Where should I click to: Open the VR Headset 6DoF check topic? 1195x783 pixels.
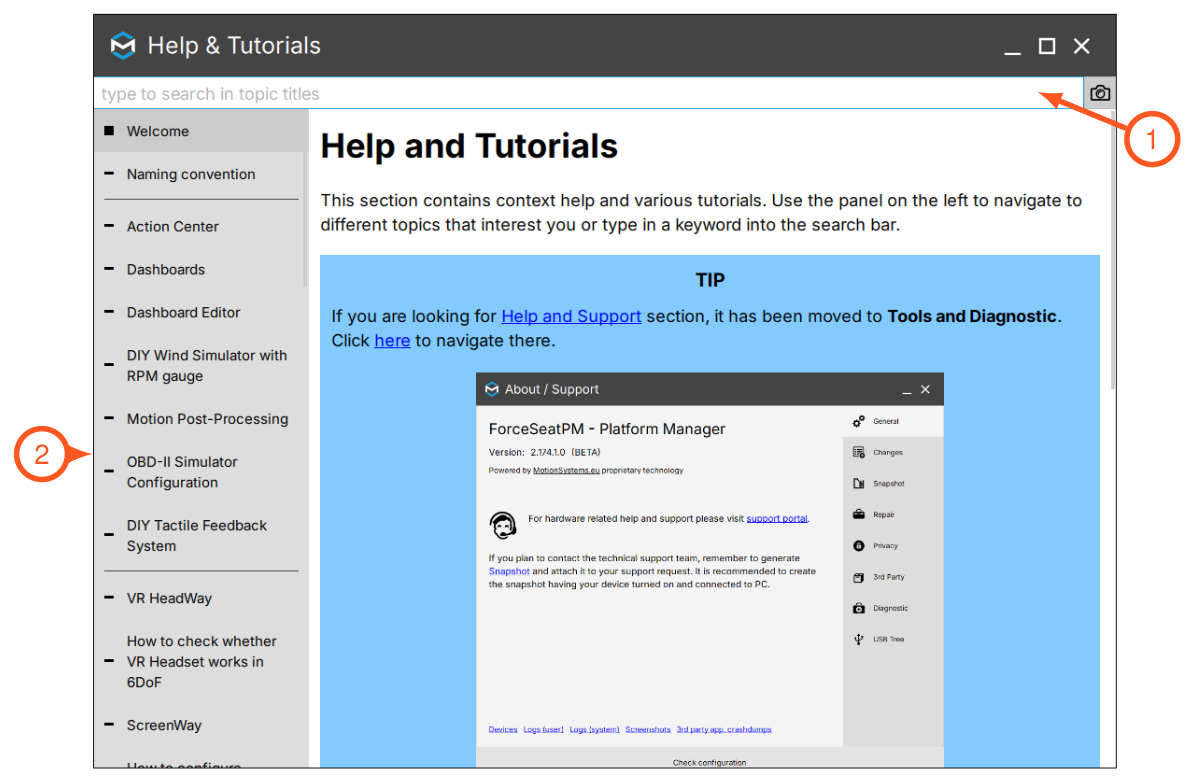click(201, 661)
